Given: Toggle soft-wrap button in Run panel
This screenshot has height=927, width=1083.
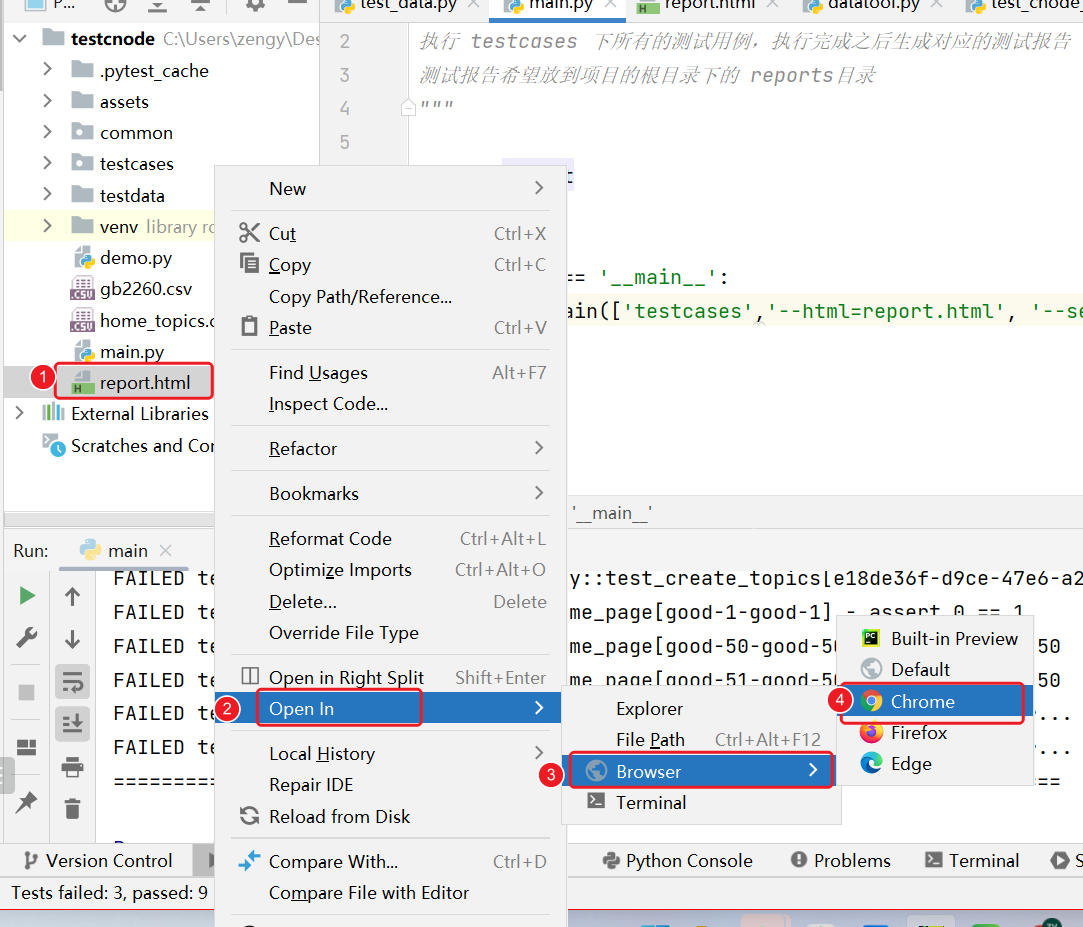Looking at the screenshot, I should pos(73,682).
